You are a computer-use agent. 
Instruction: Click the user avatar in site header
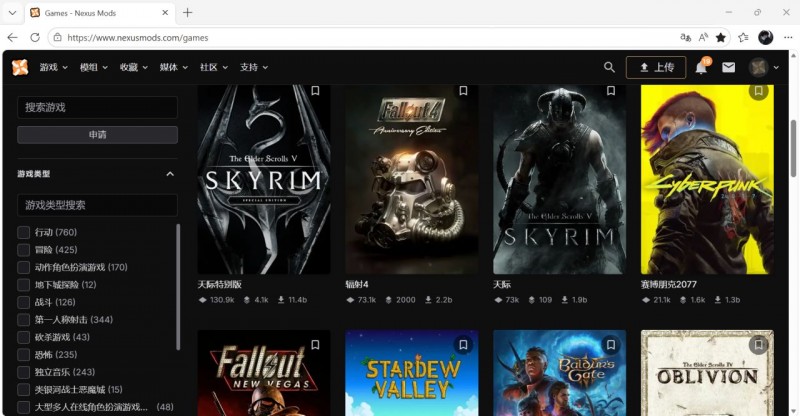[759, 67]
